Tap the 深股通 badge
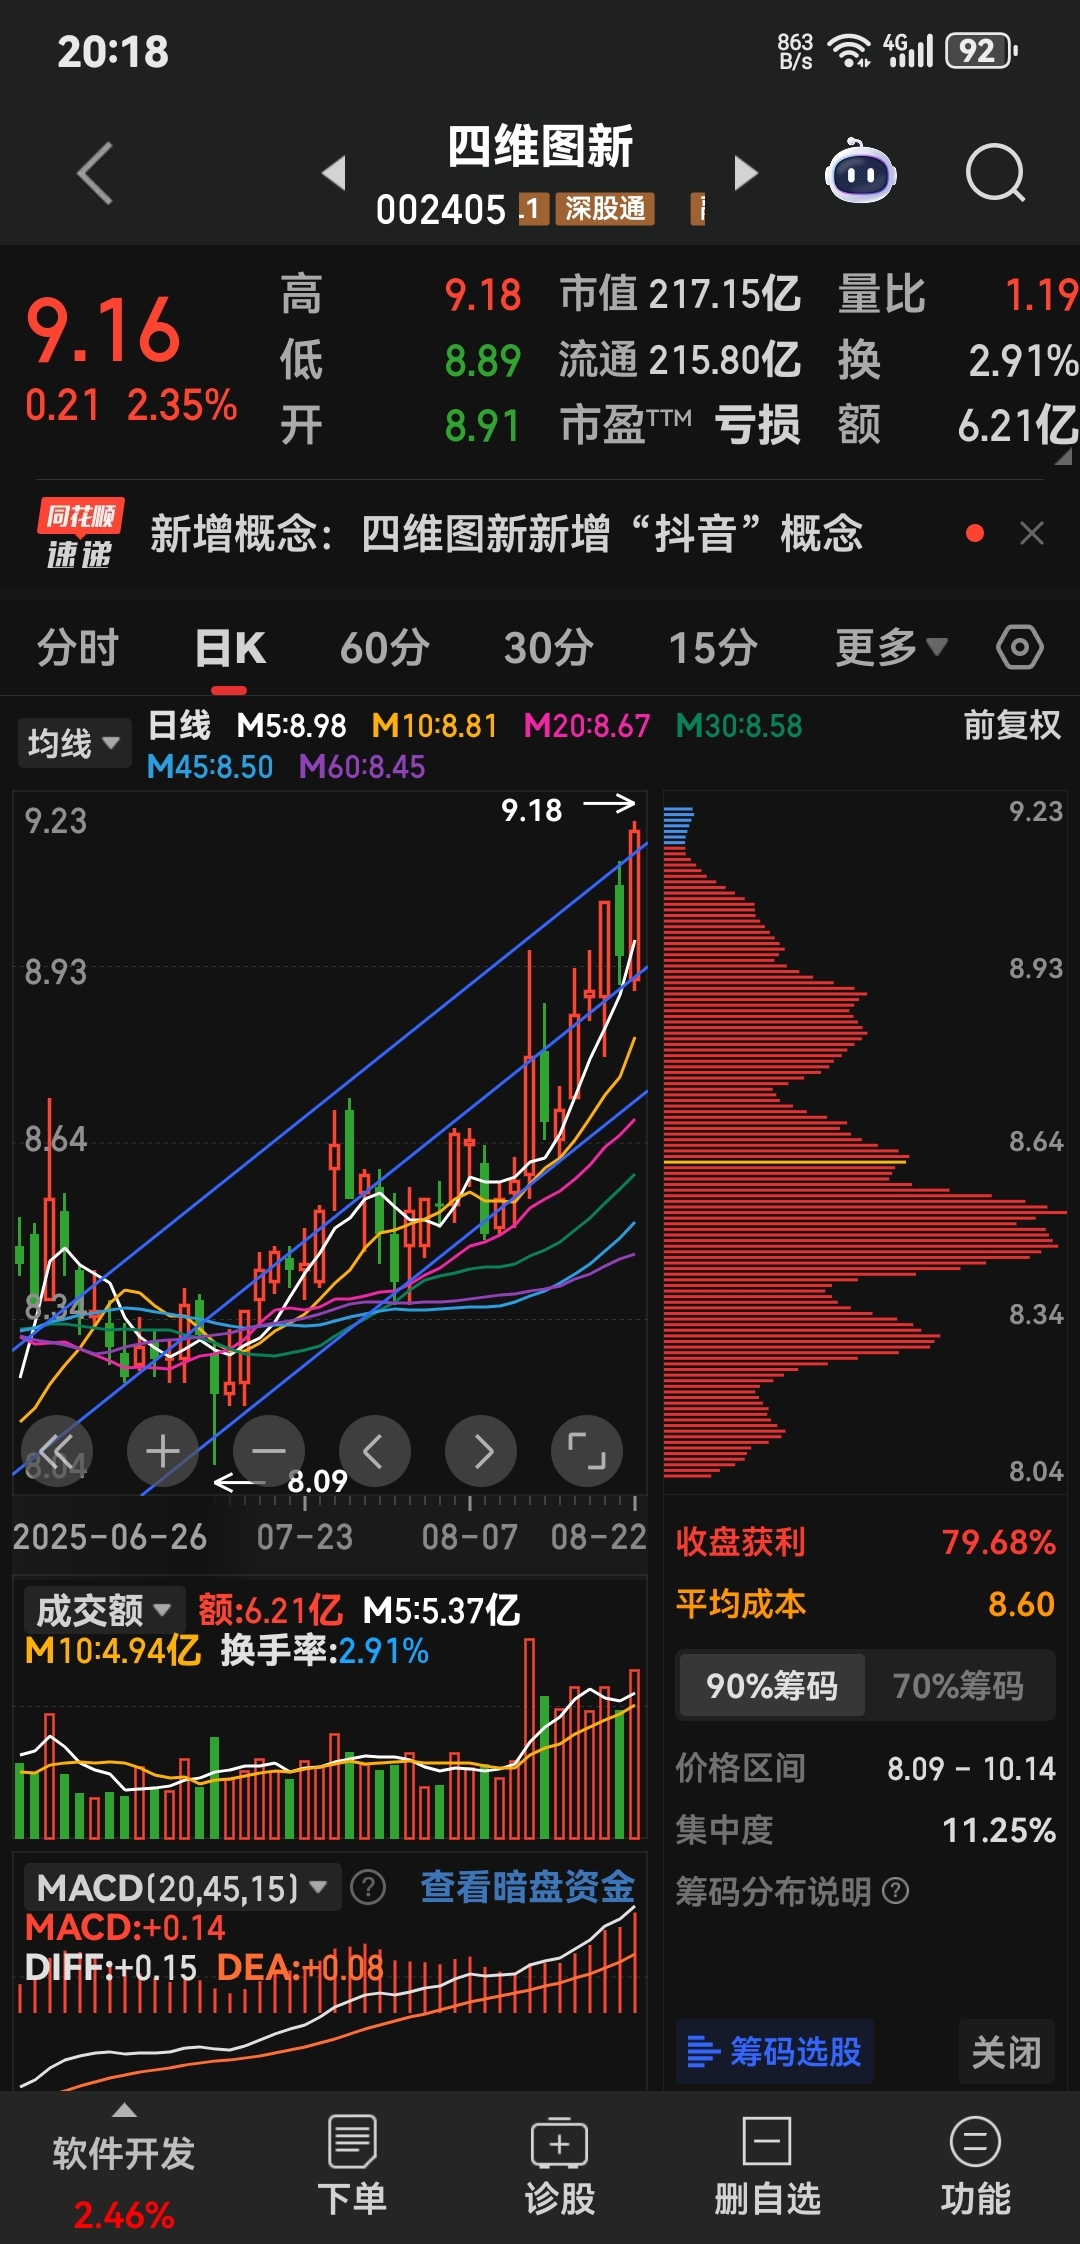 tap(605, 209)
